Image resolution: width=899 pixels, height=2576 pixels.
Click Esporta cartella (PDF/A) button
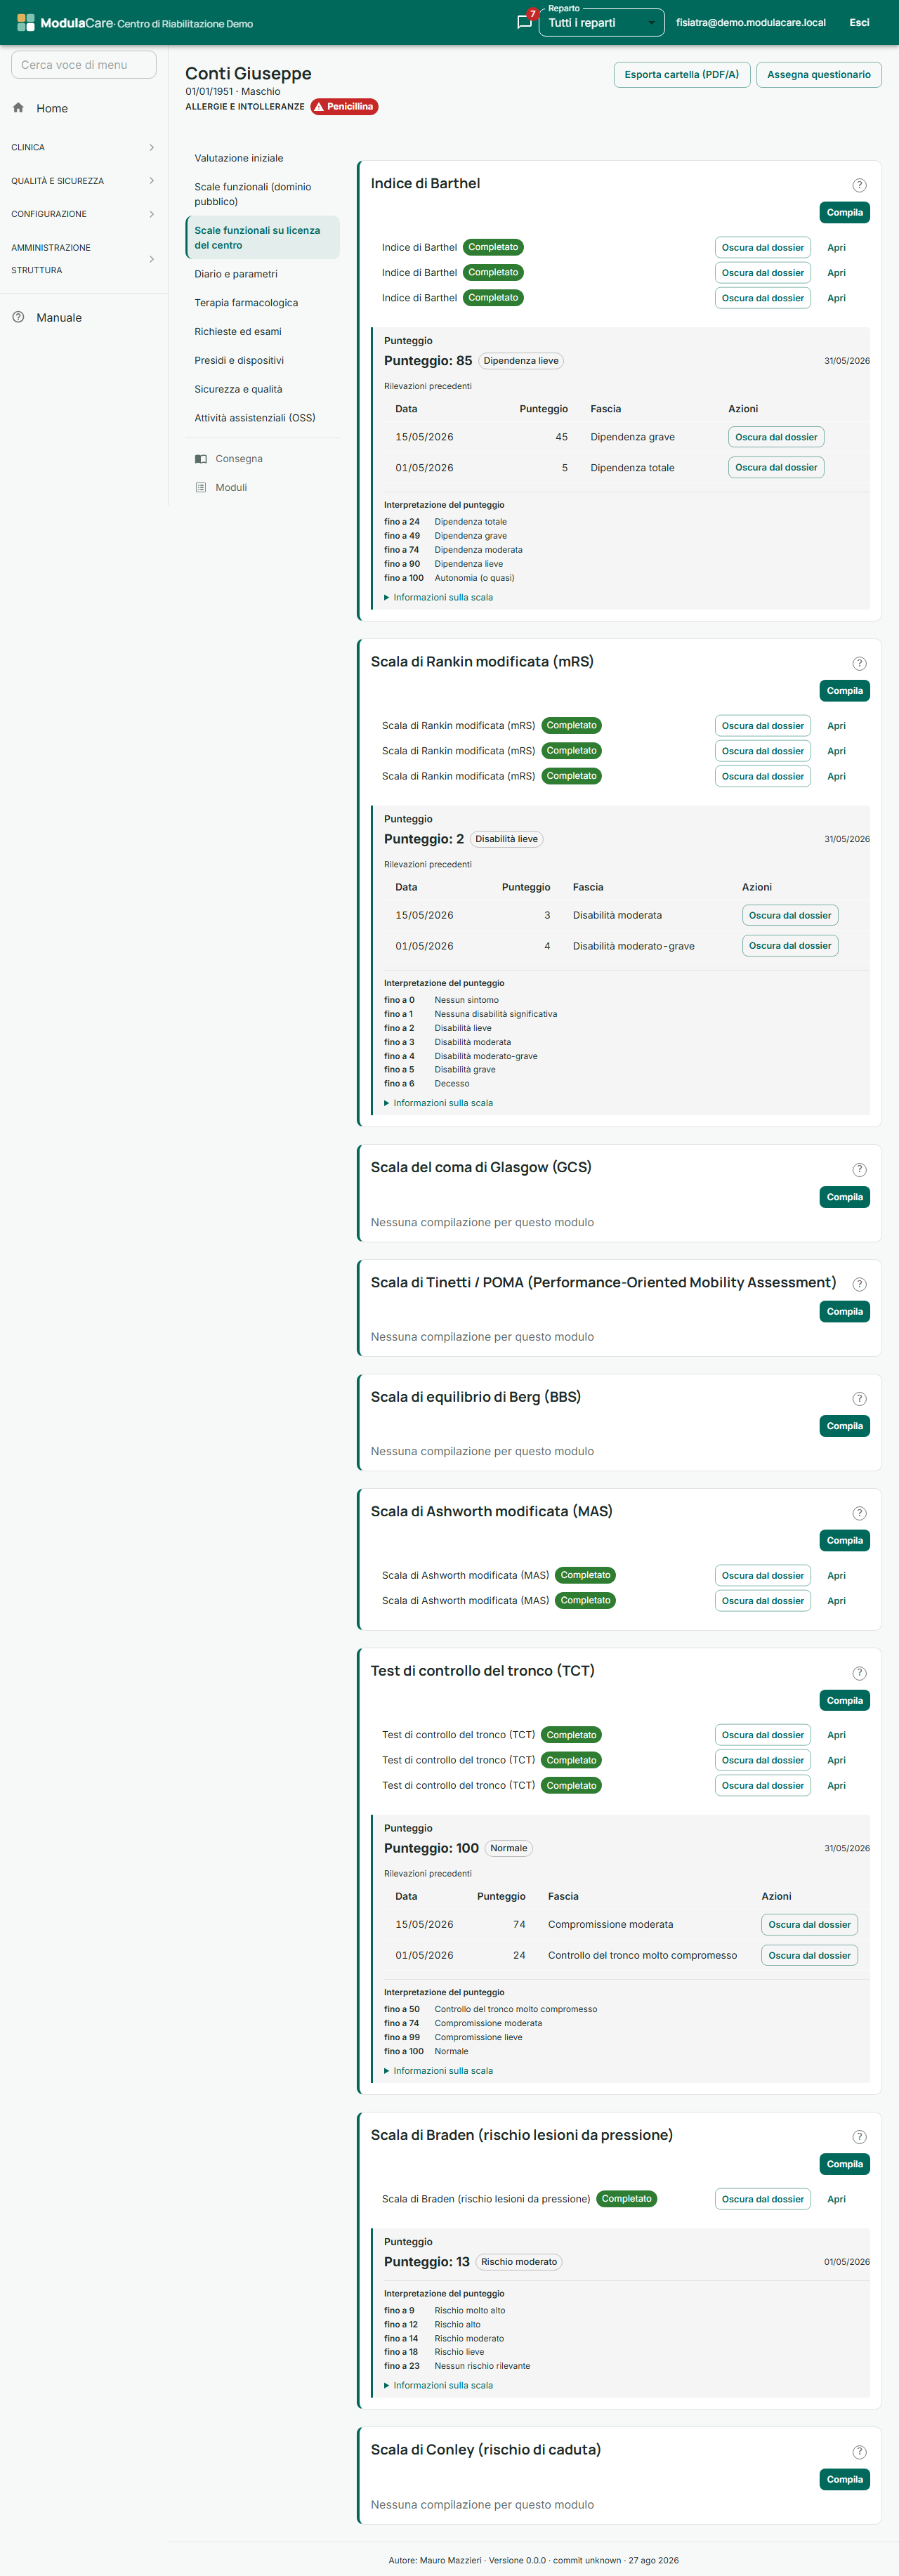coord(682,75)
